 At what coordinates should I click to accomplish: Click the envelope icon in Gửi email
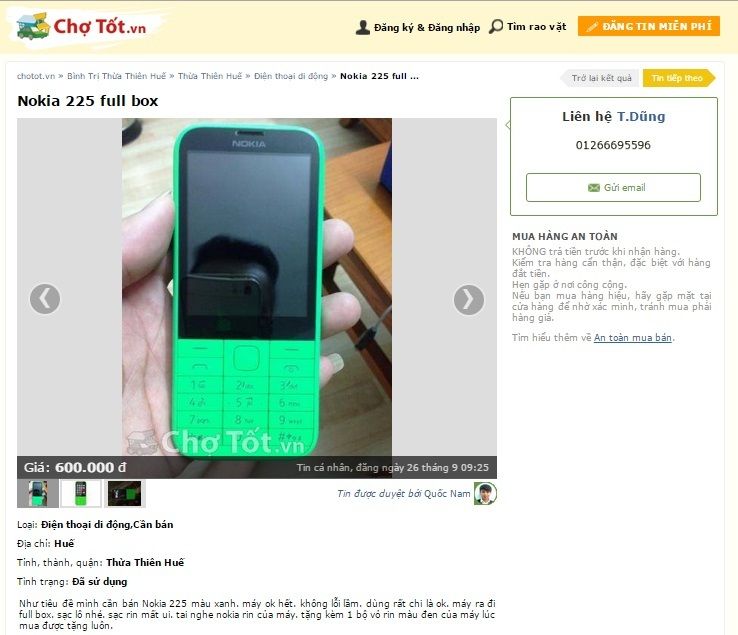tap(594, 188)
